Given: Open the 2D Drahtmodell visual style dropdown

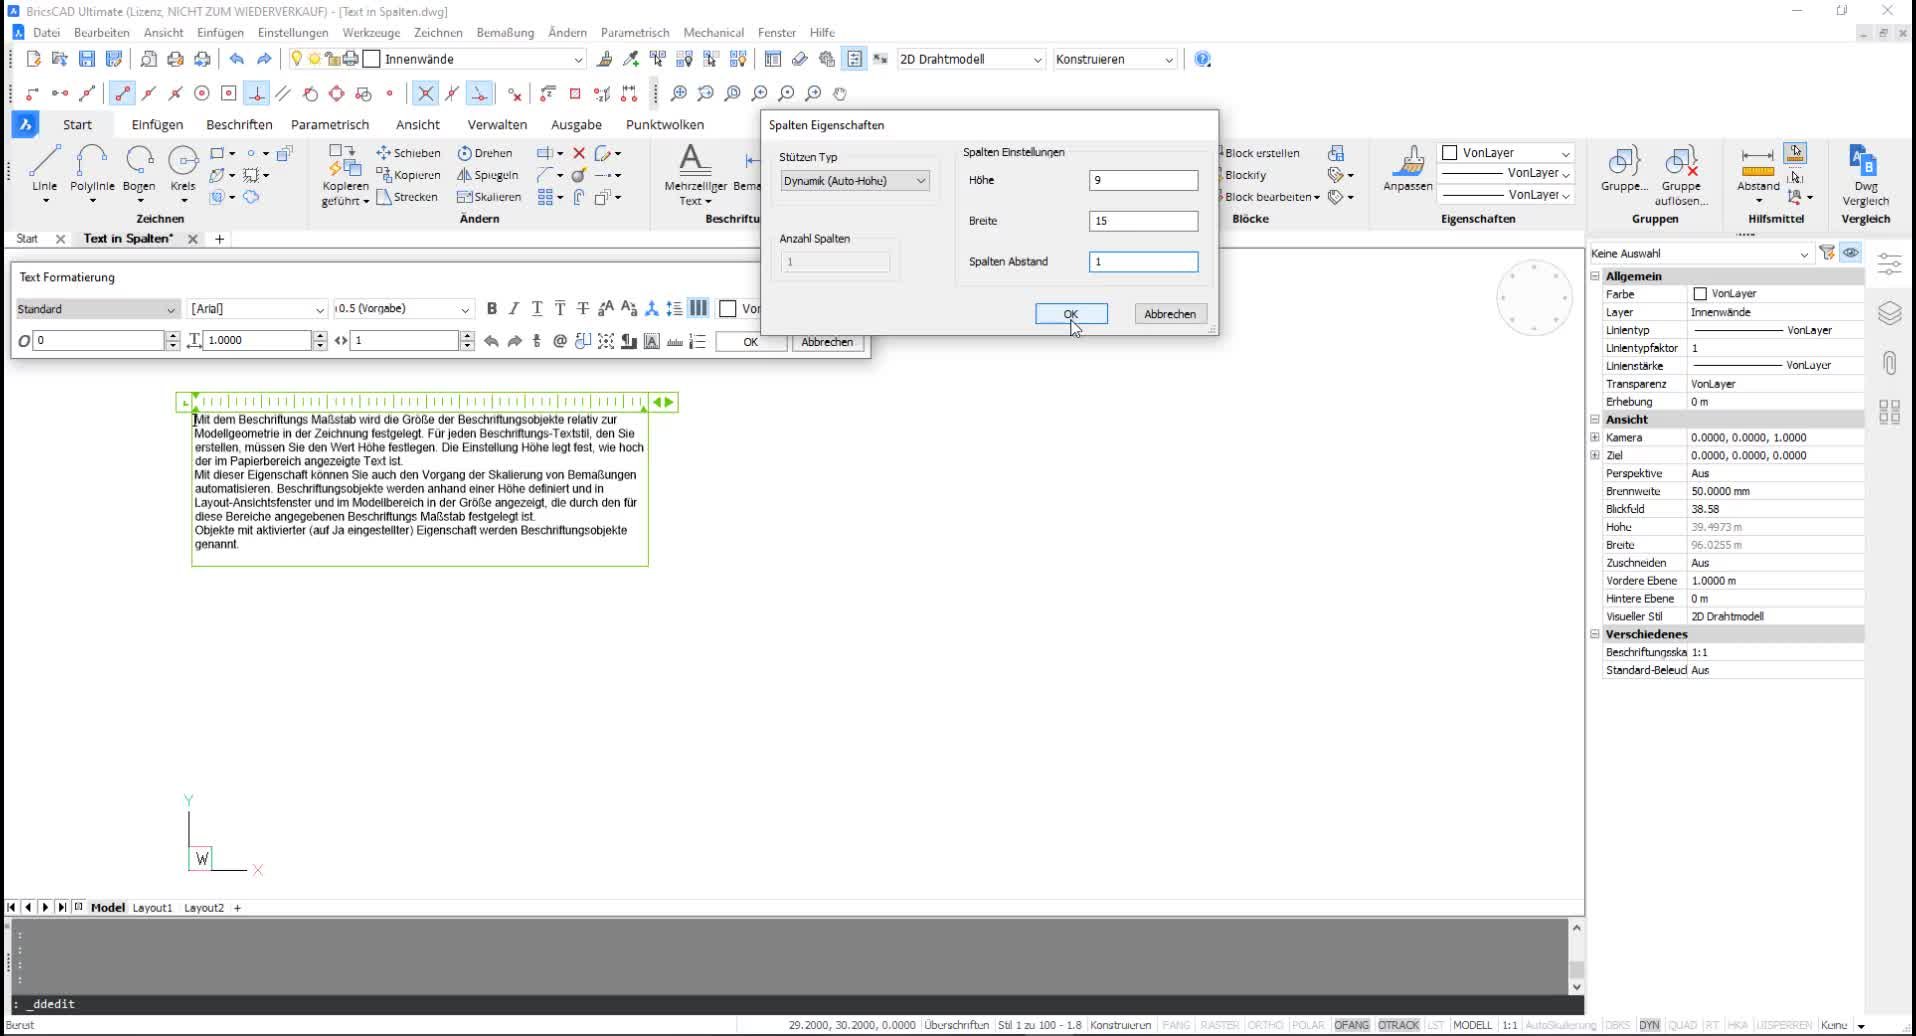Looking at the screenshot, I should [971, 60].
